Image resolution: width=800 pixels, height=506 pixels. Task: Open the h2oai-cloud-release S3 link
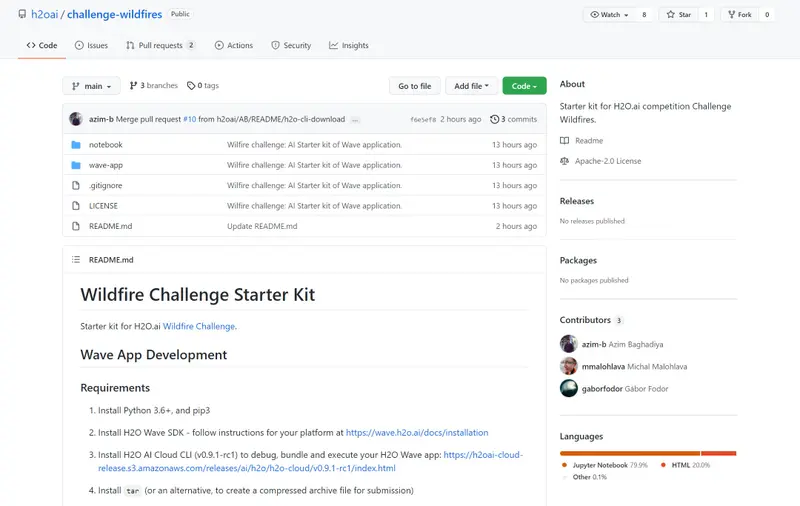pyautogui.click(x=311, y=461)
